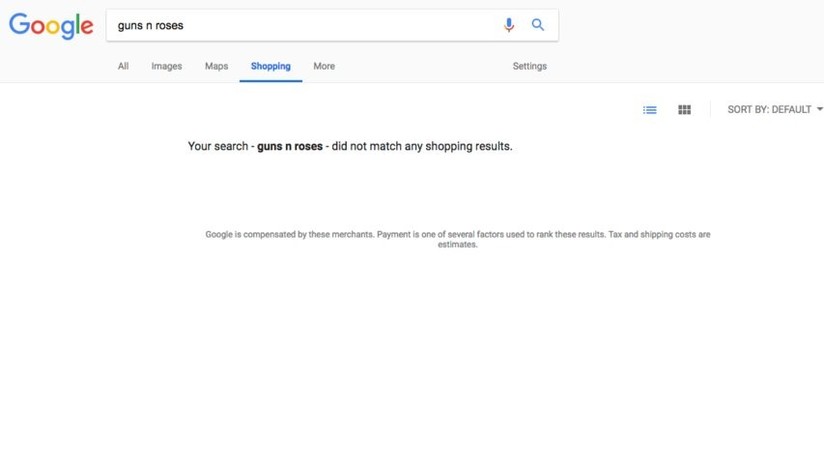Switch to list view layout
The height and width of the screenshot is (464, 824).
coord(650,110)
